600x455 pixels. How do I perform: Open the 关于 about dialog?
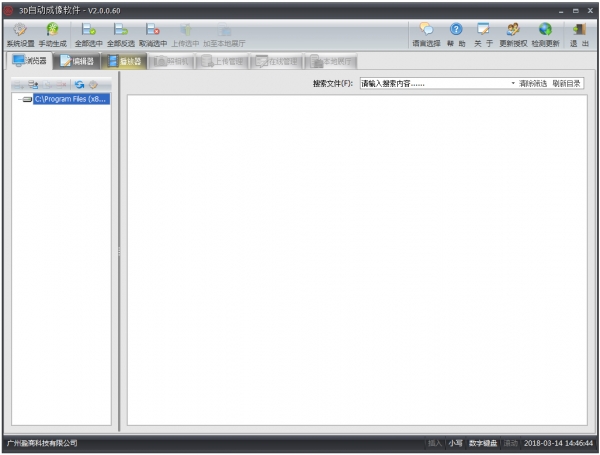tap(483, 35)
